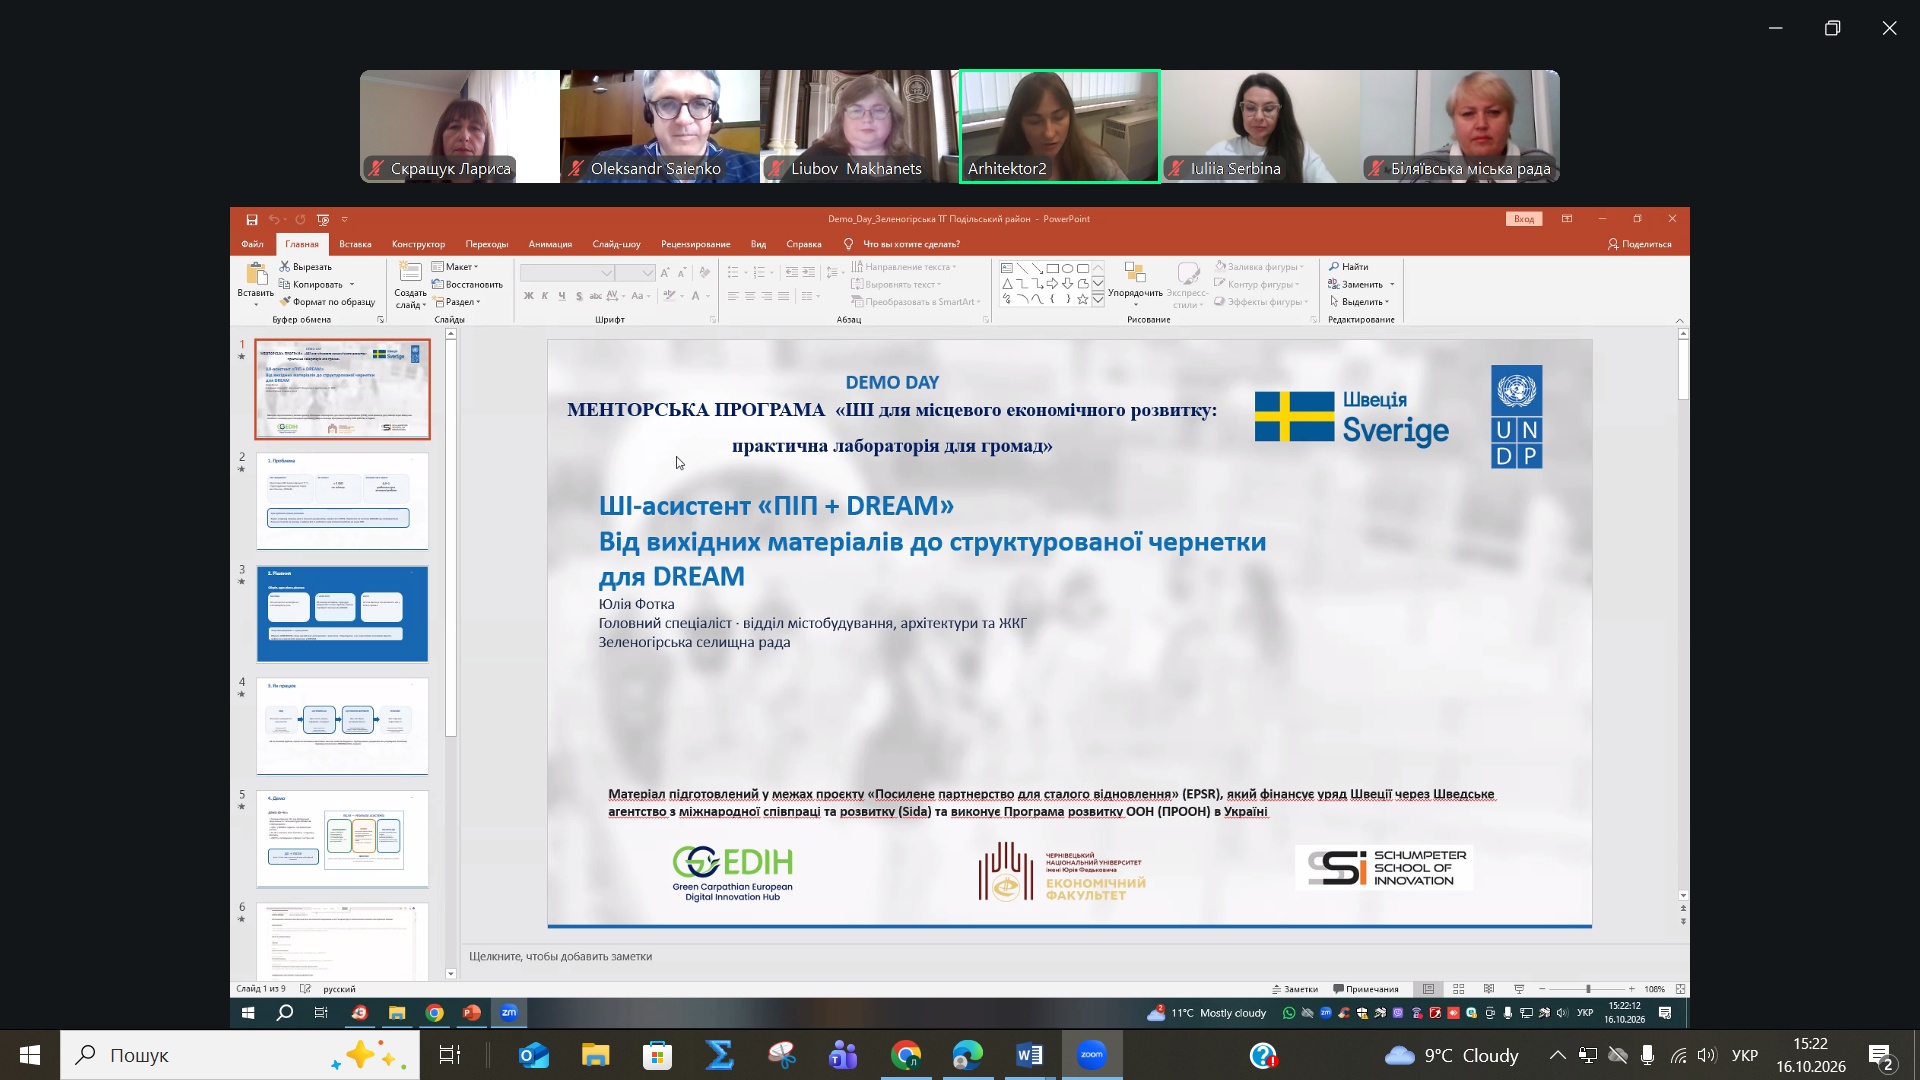Image resolution: width=1920 pixels, height=1080 pixels.
Task: Expand the shapes gallery more arrow
Action: pyautogui.click(x=1098, y=300)
